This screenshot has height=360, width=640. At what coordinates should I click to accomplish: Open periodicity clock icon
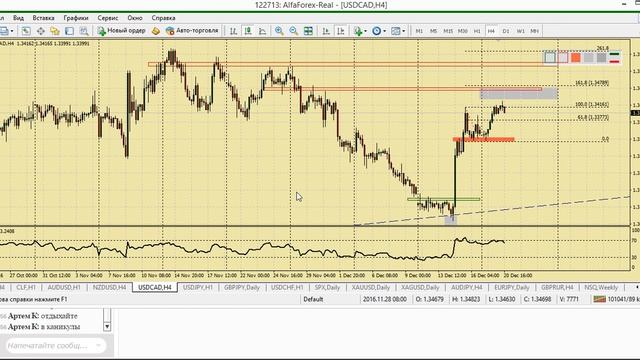[376, 31]
